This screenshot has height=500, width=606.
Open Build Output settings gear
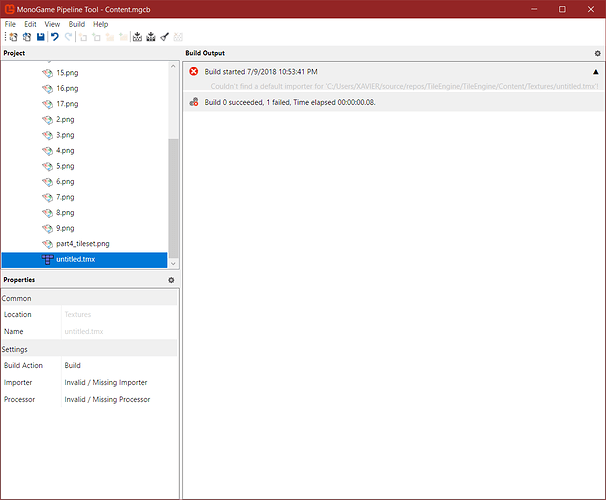(x=597, y=53)
